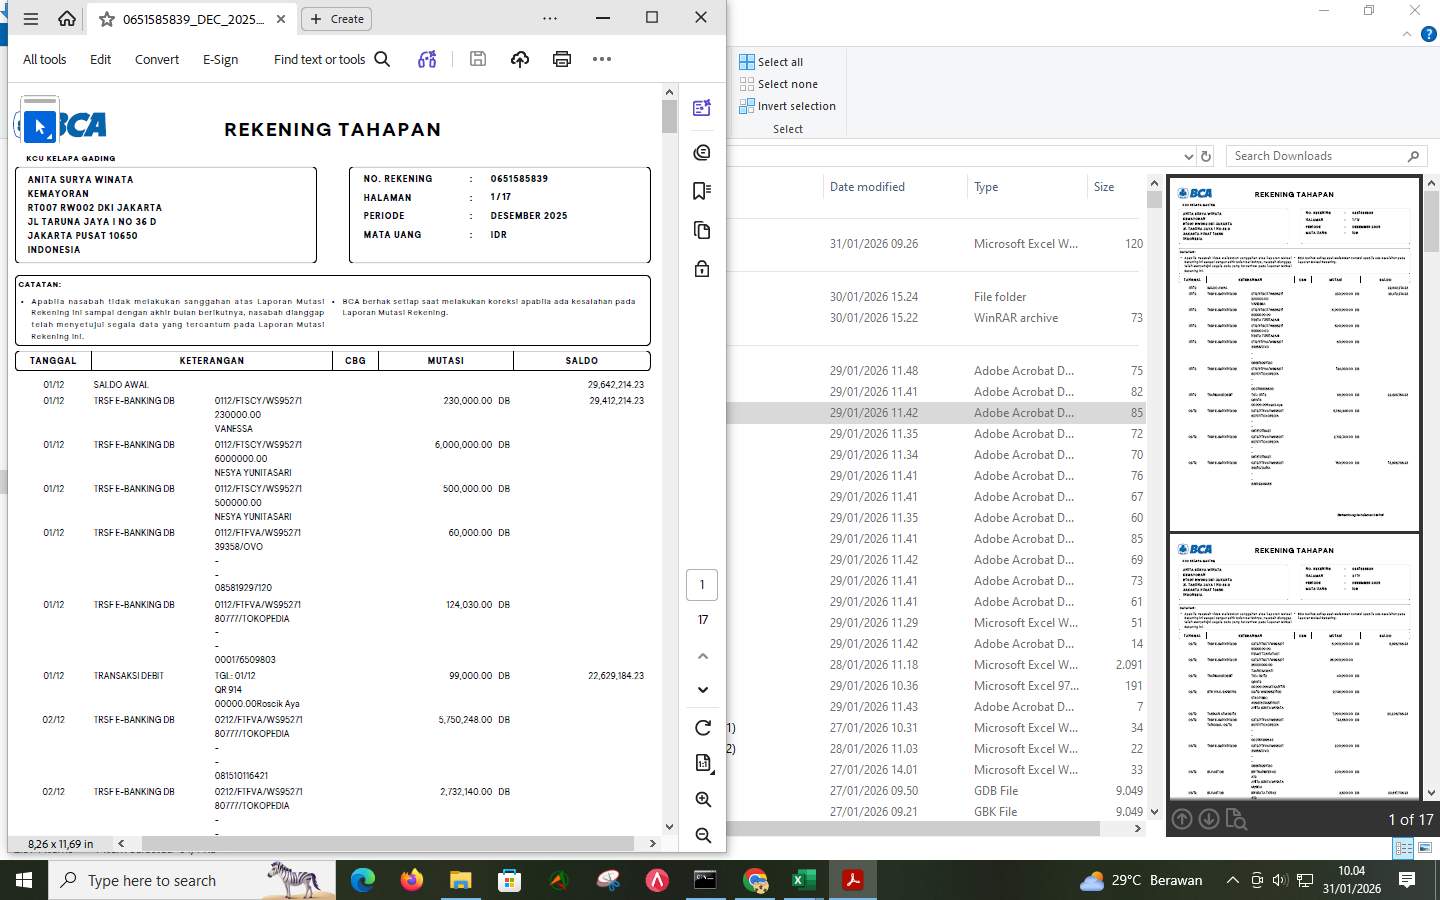Expand hidden icons in the system tray
The width and height of the screenshot is (1440, 900).
[1232, 881]
